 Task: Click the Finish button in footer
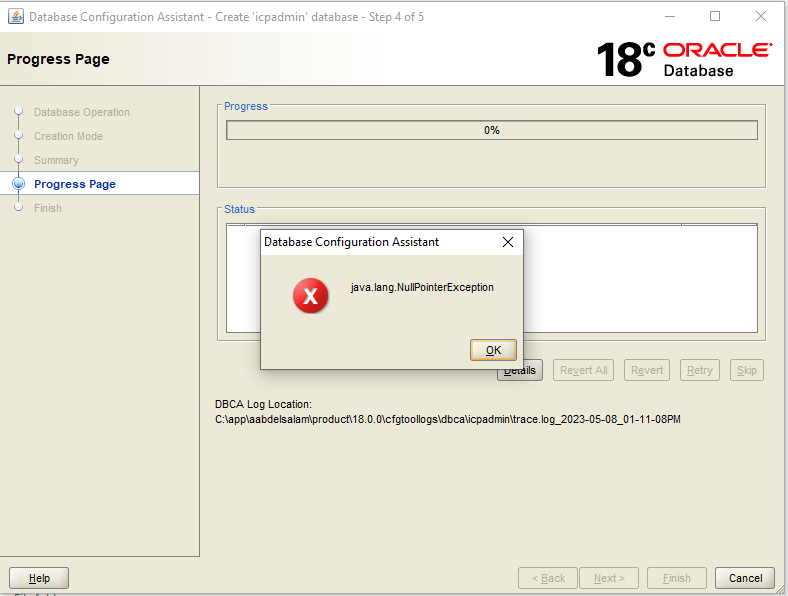(676, 578)
